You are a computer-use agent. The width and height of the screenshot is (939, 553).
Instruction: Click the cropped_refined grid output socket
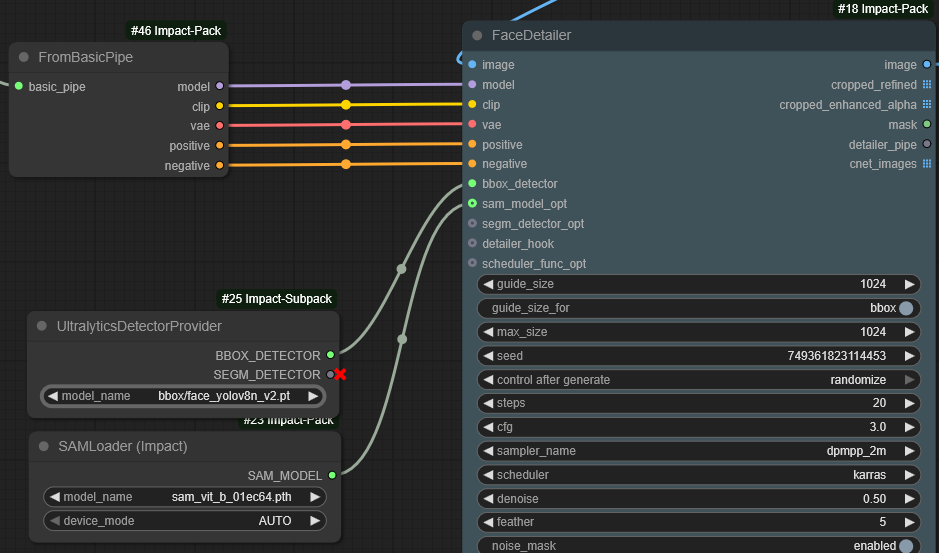927,85
